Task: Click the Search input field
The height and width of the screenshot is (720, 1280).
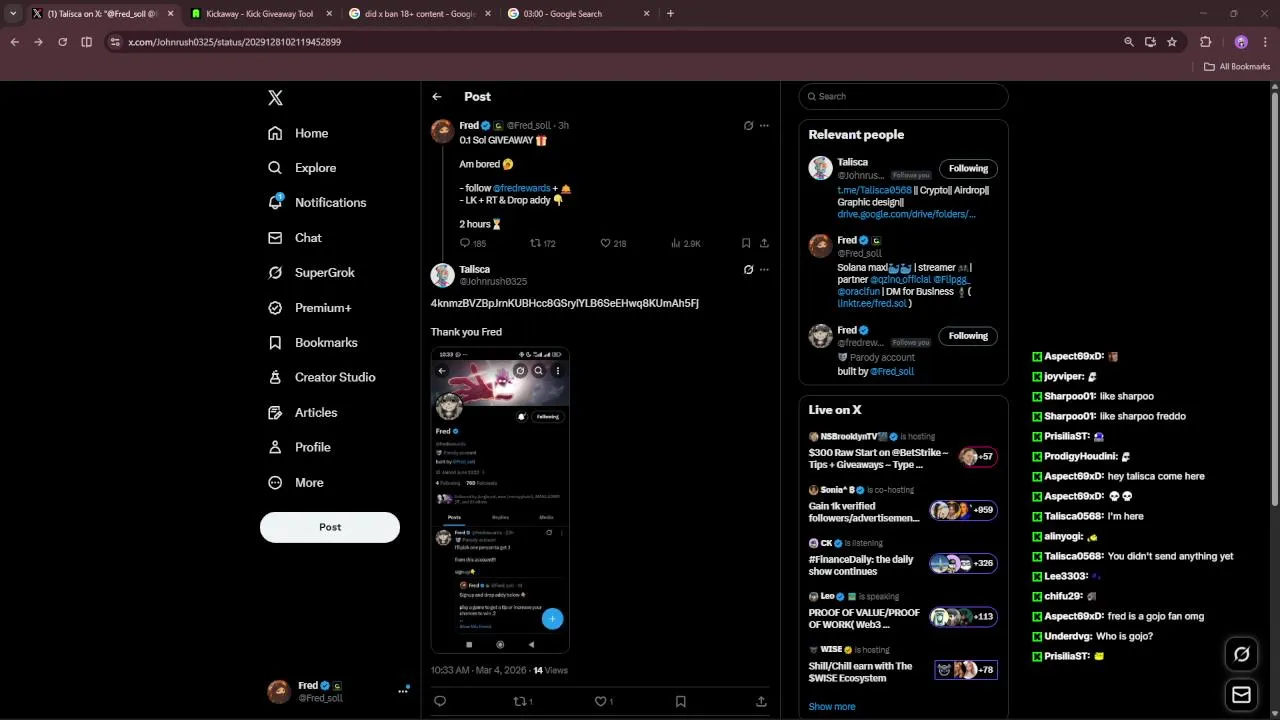Action: pyautogui.click(x=903, y=96)
